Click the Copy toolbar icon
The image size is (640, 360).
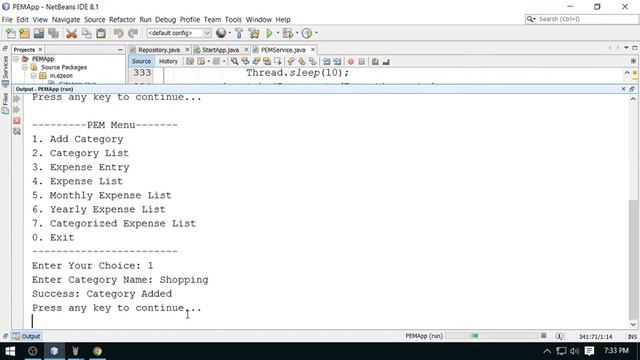click(87, 33)
